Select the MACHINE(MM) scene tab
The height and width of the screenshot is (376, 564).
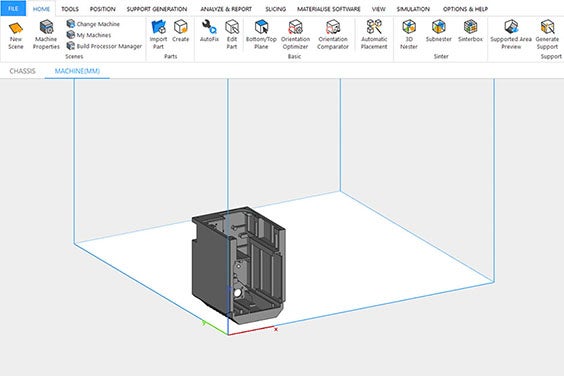tap(77, 71)
